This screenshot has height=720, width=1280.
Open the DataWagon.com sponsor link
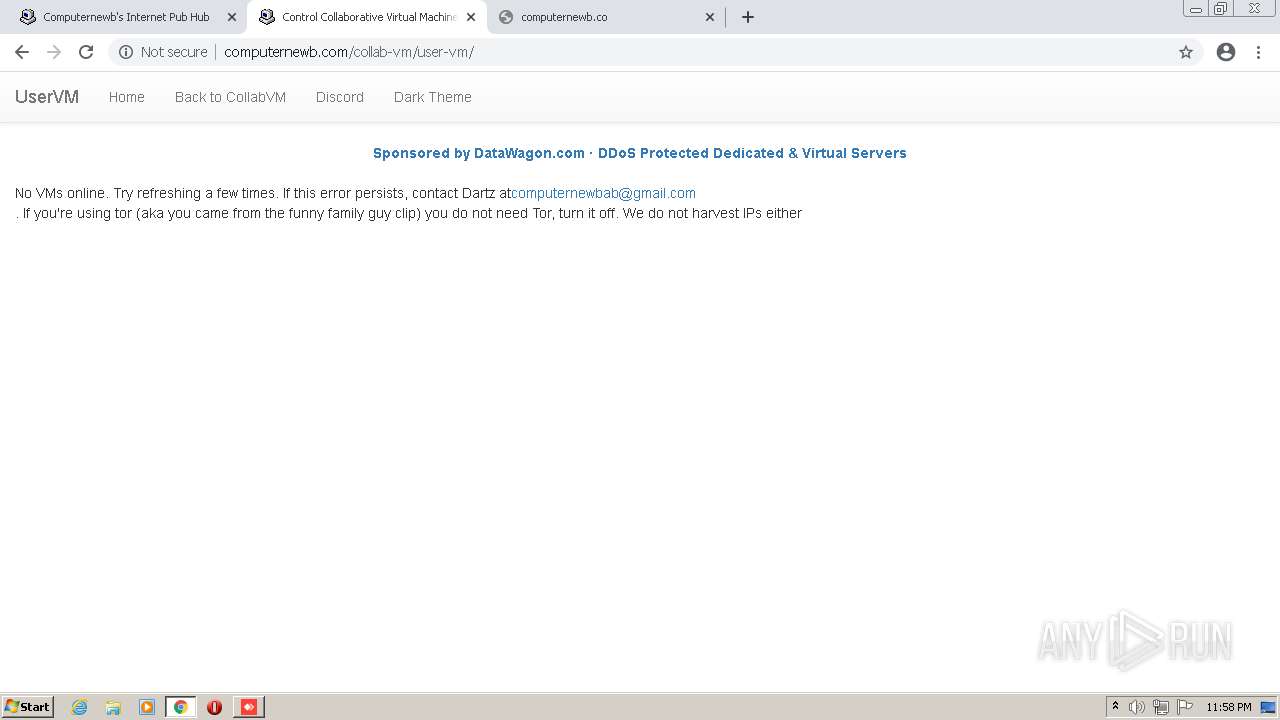point(640,153)
